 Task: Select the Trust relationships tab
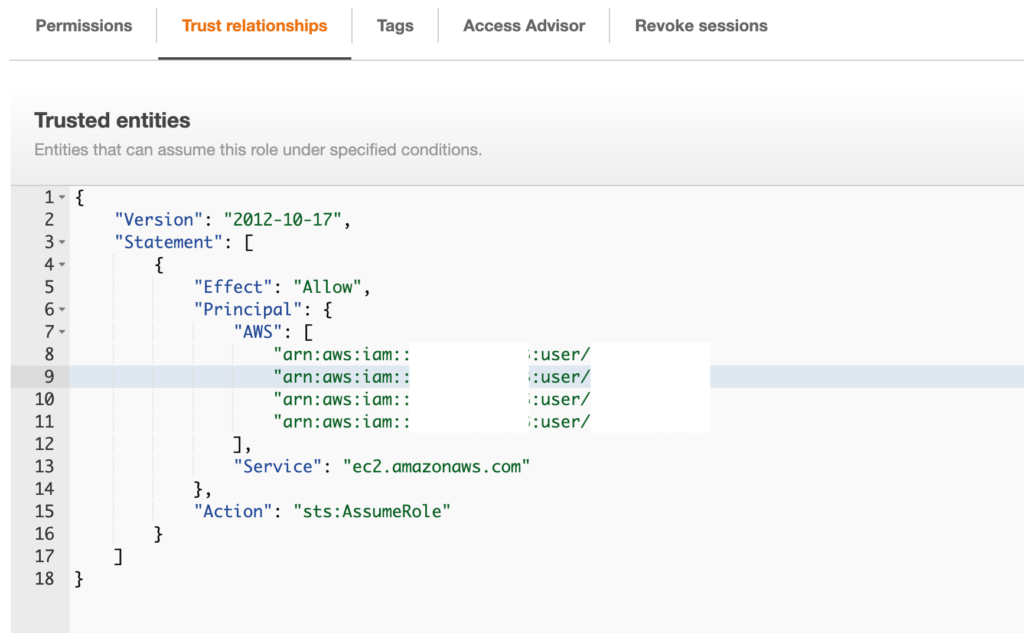coord(254,26)
